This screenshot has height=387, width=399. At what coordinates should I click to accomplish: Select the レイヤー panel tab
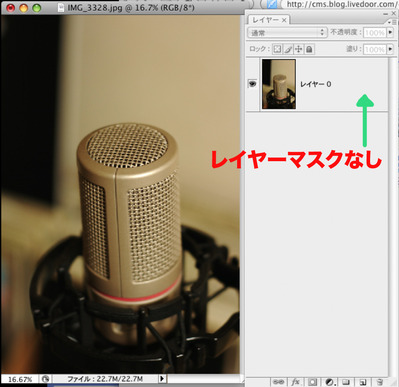click(269, 20)
